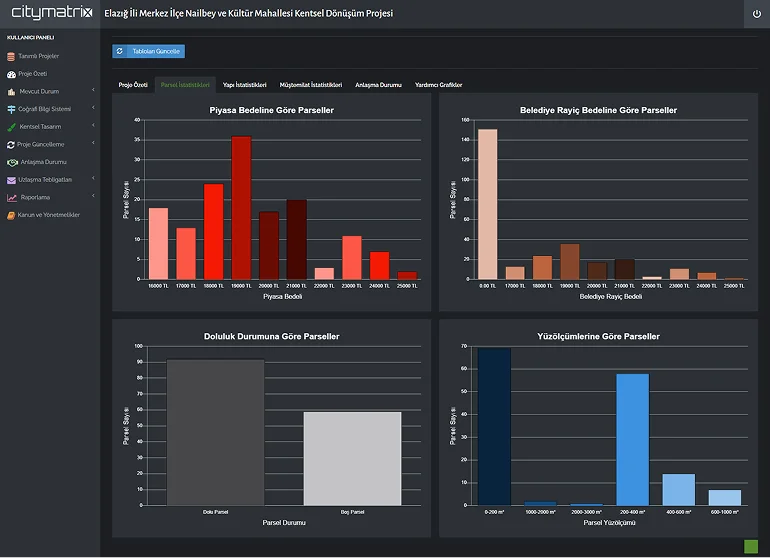Expand the Raporlama menu chevron
This screenshot has width=770, height=558.
93,197
